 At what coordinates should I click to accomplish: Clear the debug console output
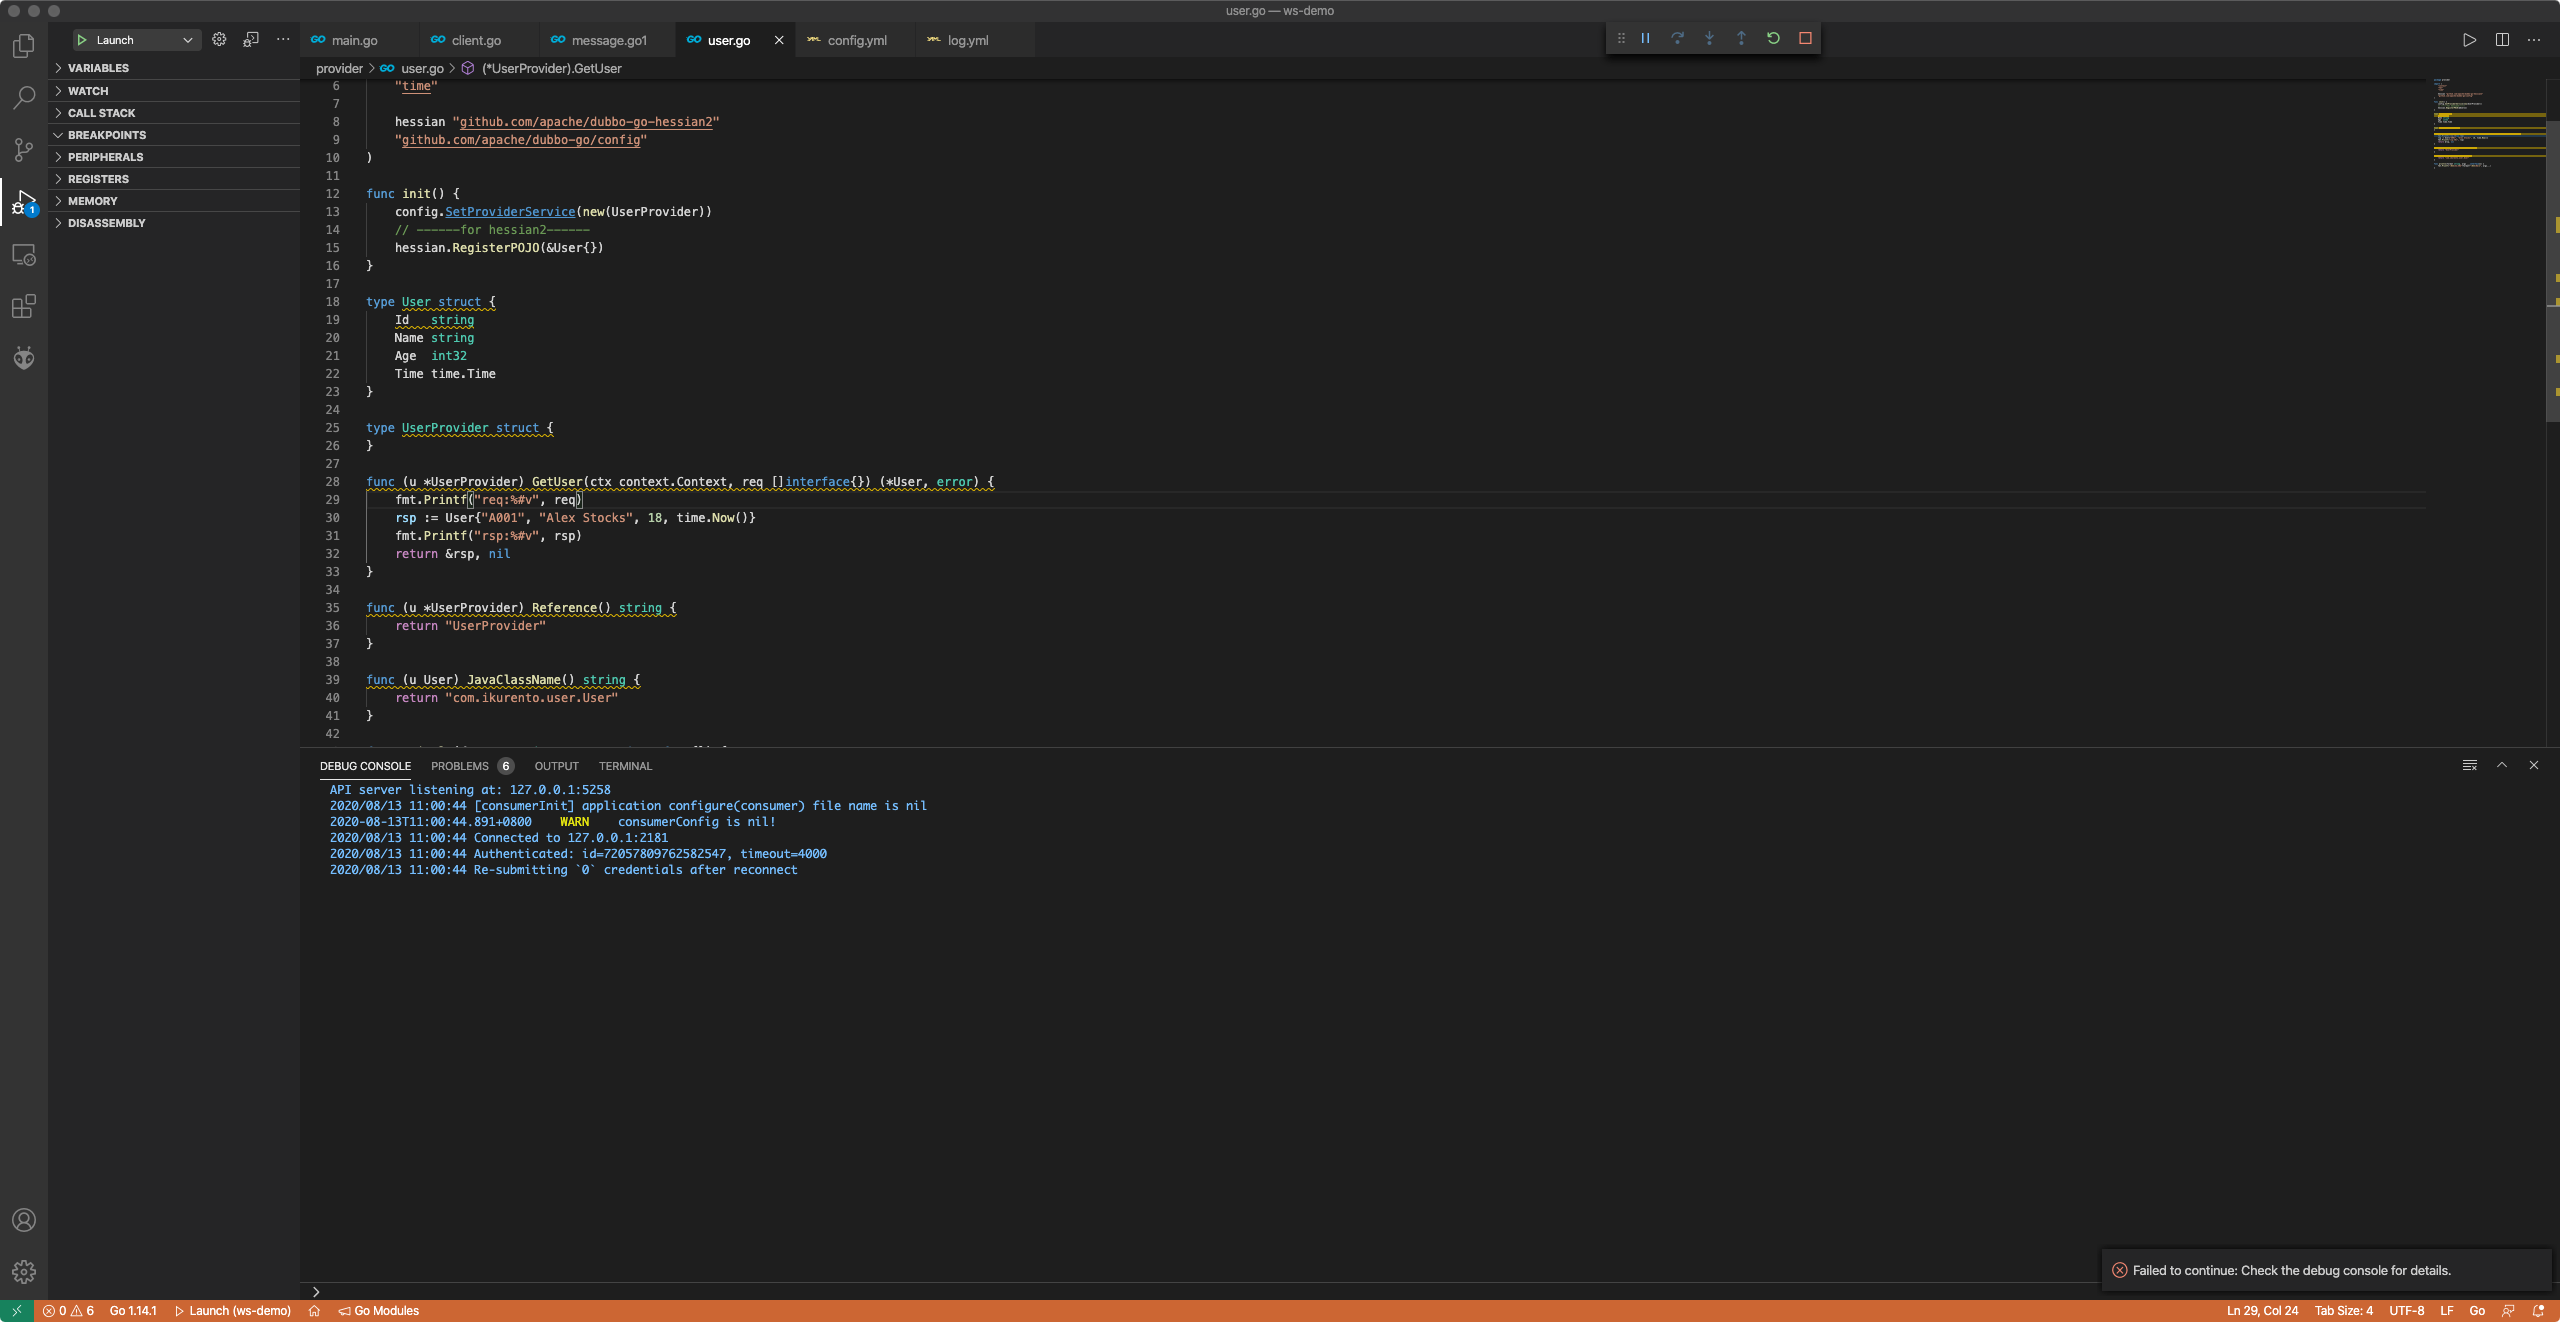pyautogui.click(x=2470, y=765)
